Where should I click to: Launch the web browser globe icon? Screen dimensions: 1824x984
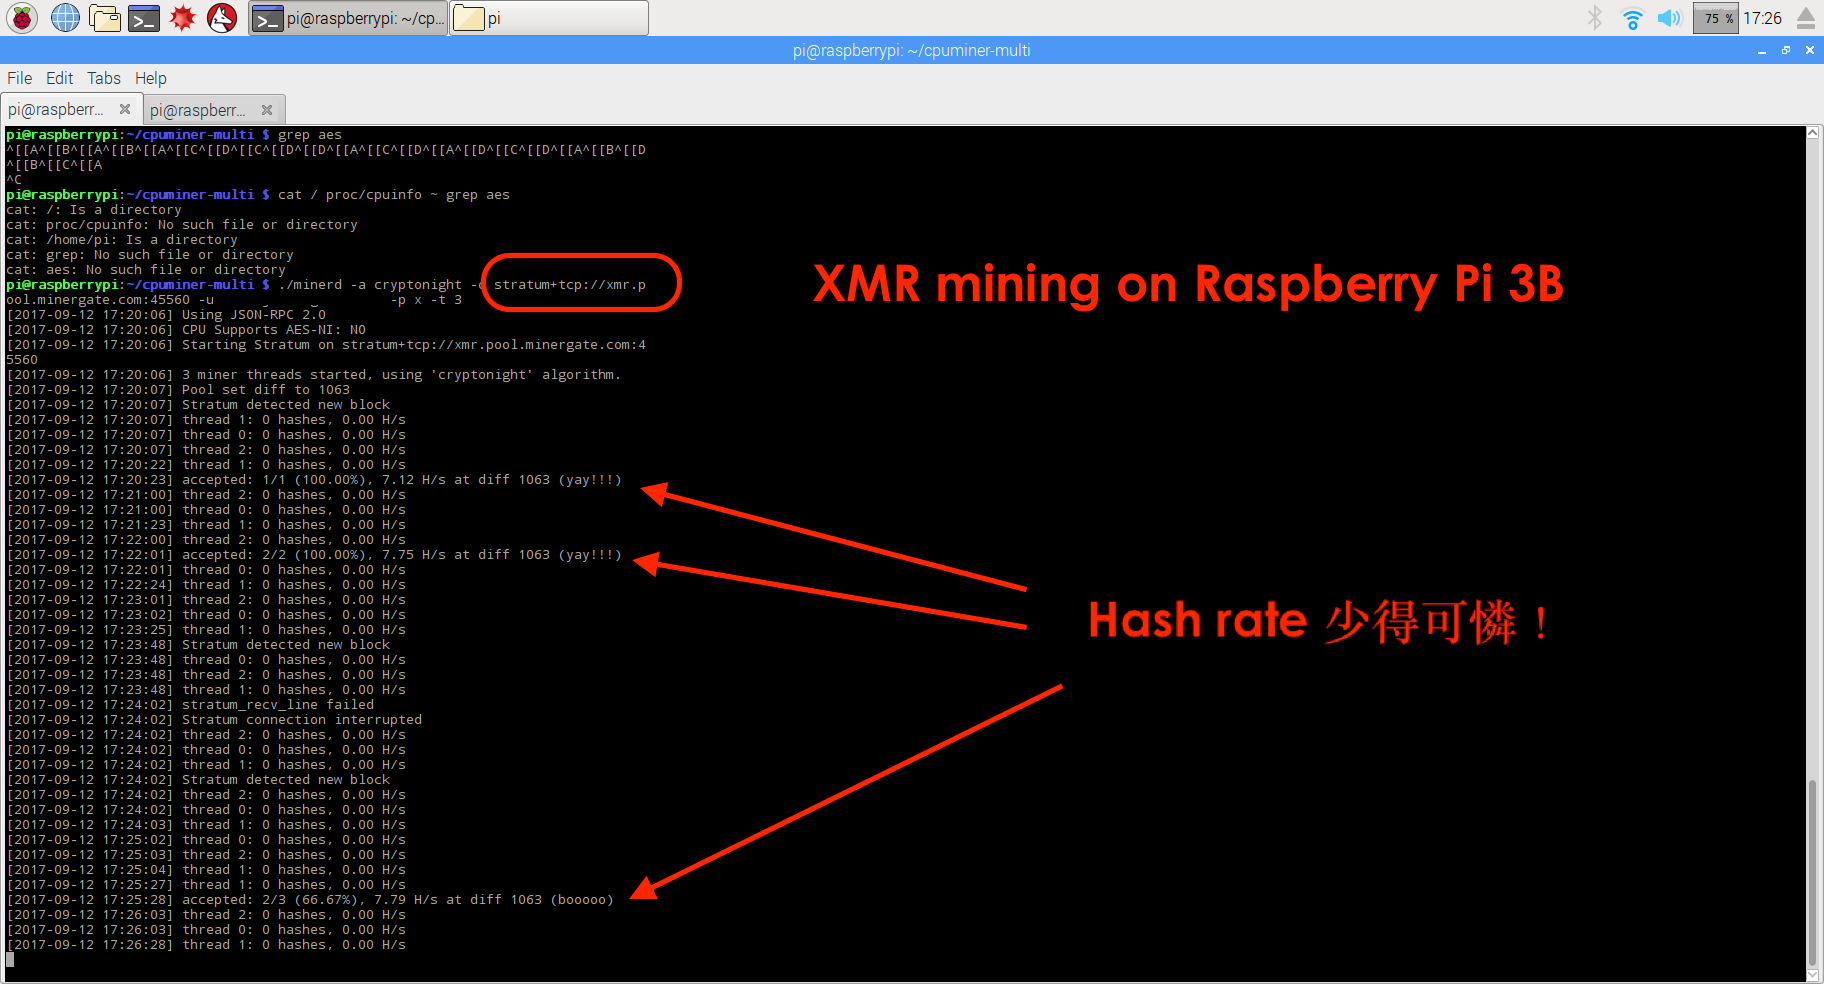[65, 17]
